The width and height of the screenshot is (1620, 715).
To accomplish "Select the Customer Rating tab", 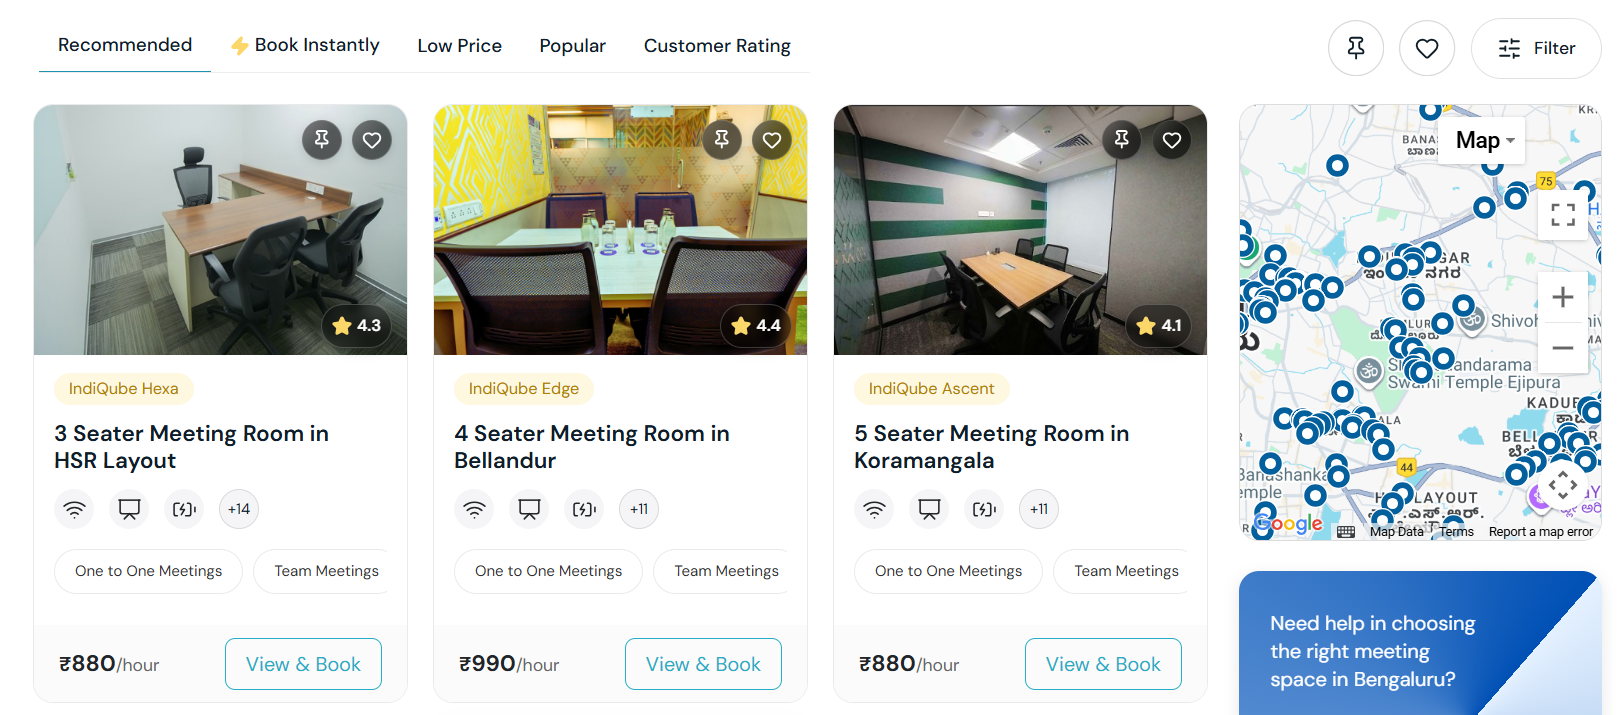I will [x=717, y=46].
